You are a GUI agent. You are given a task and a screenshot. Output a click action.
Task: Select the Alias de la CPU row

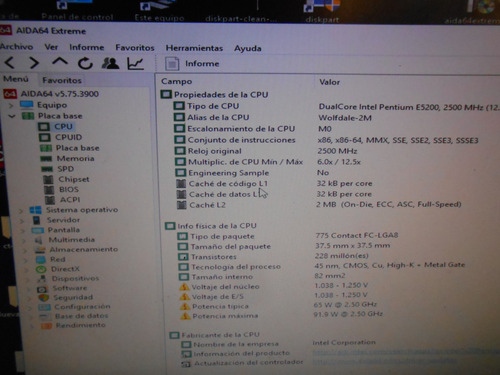click(336, 118)
